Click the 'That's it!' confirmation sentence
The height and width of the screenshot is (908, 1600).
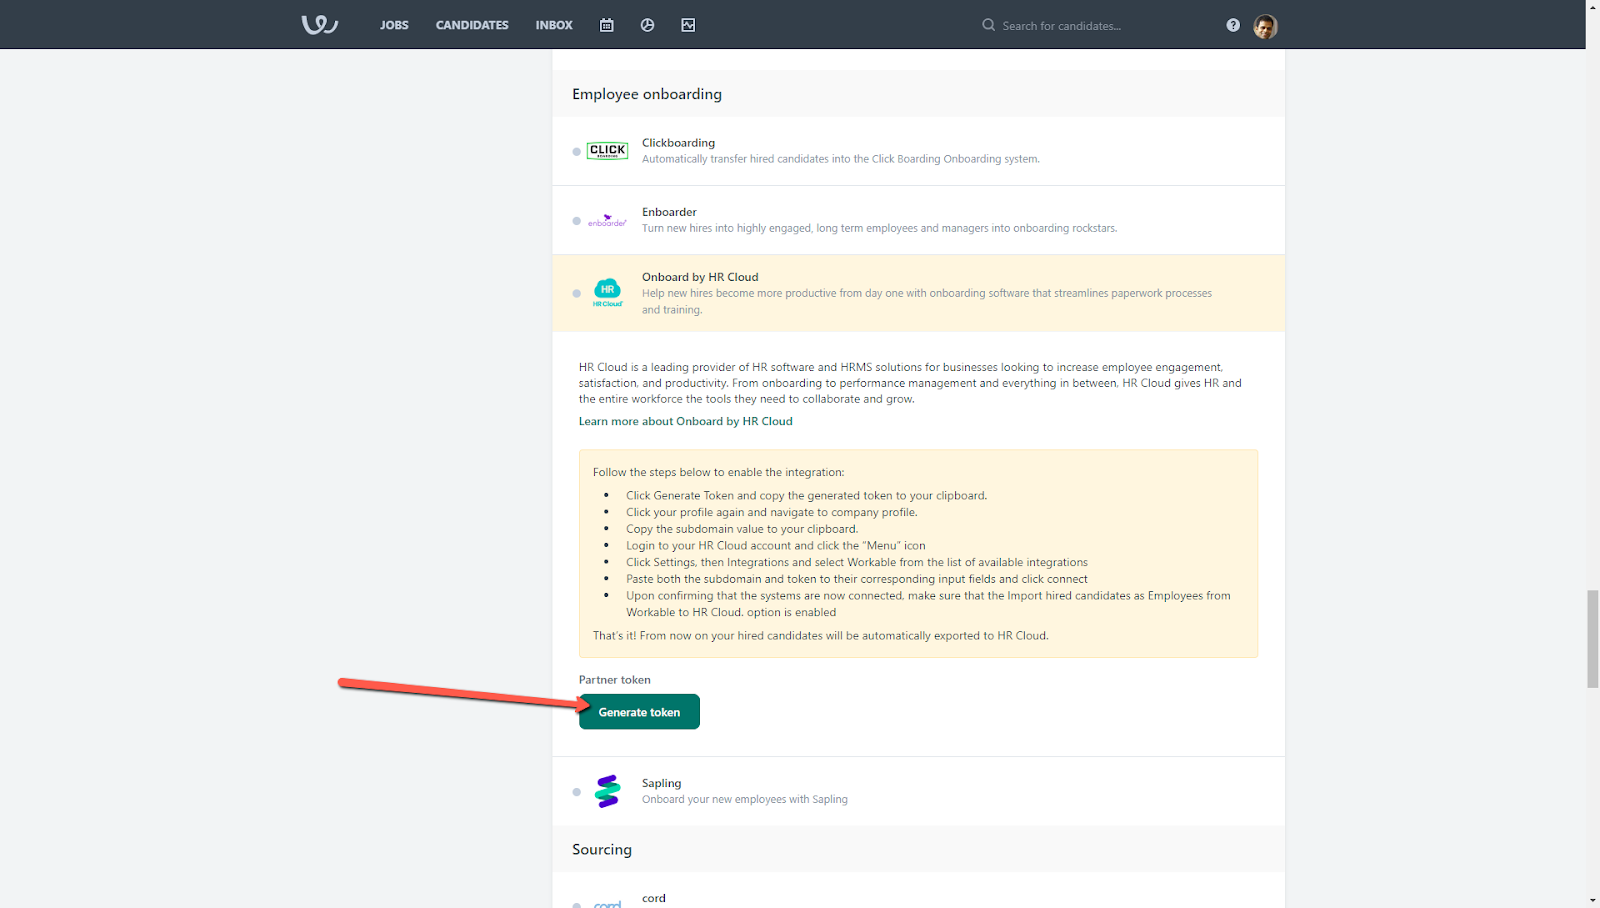820,635
